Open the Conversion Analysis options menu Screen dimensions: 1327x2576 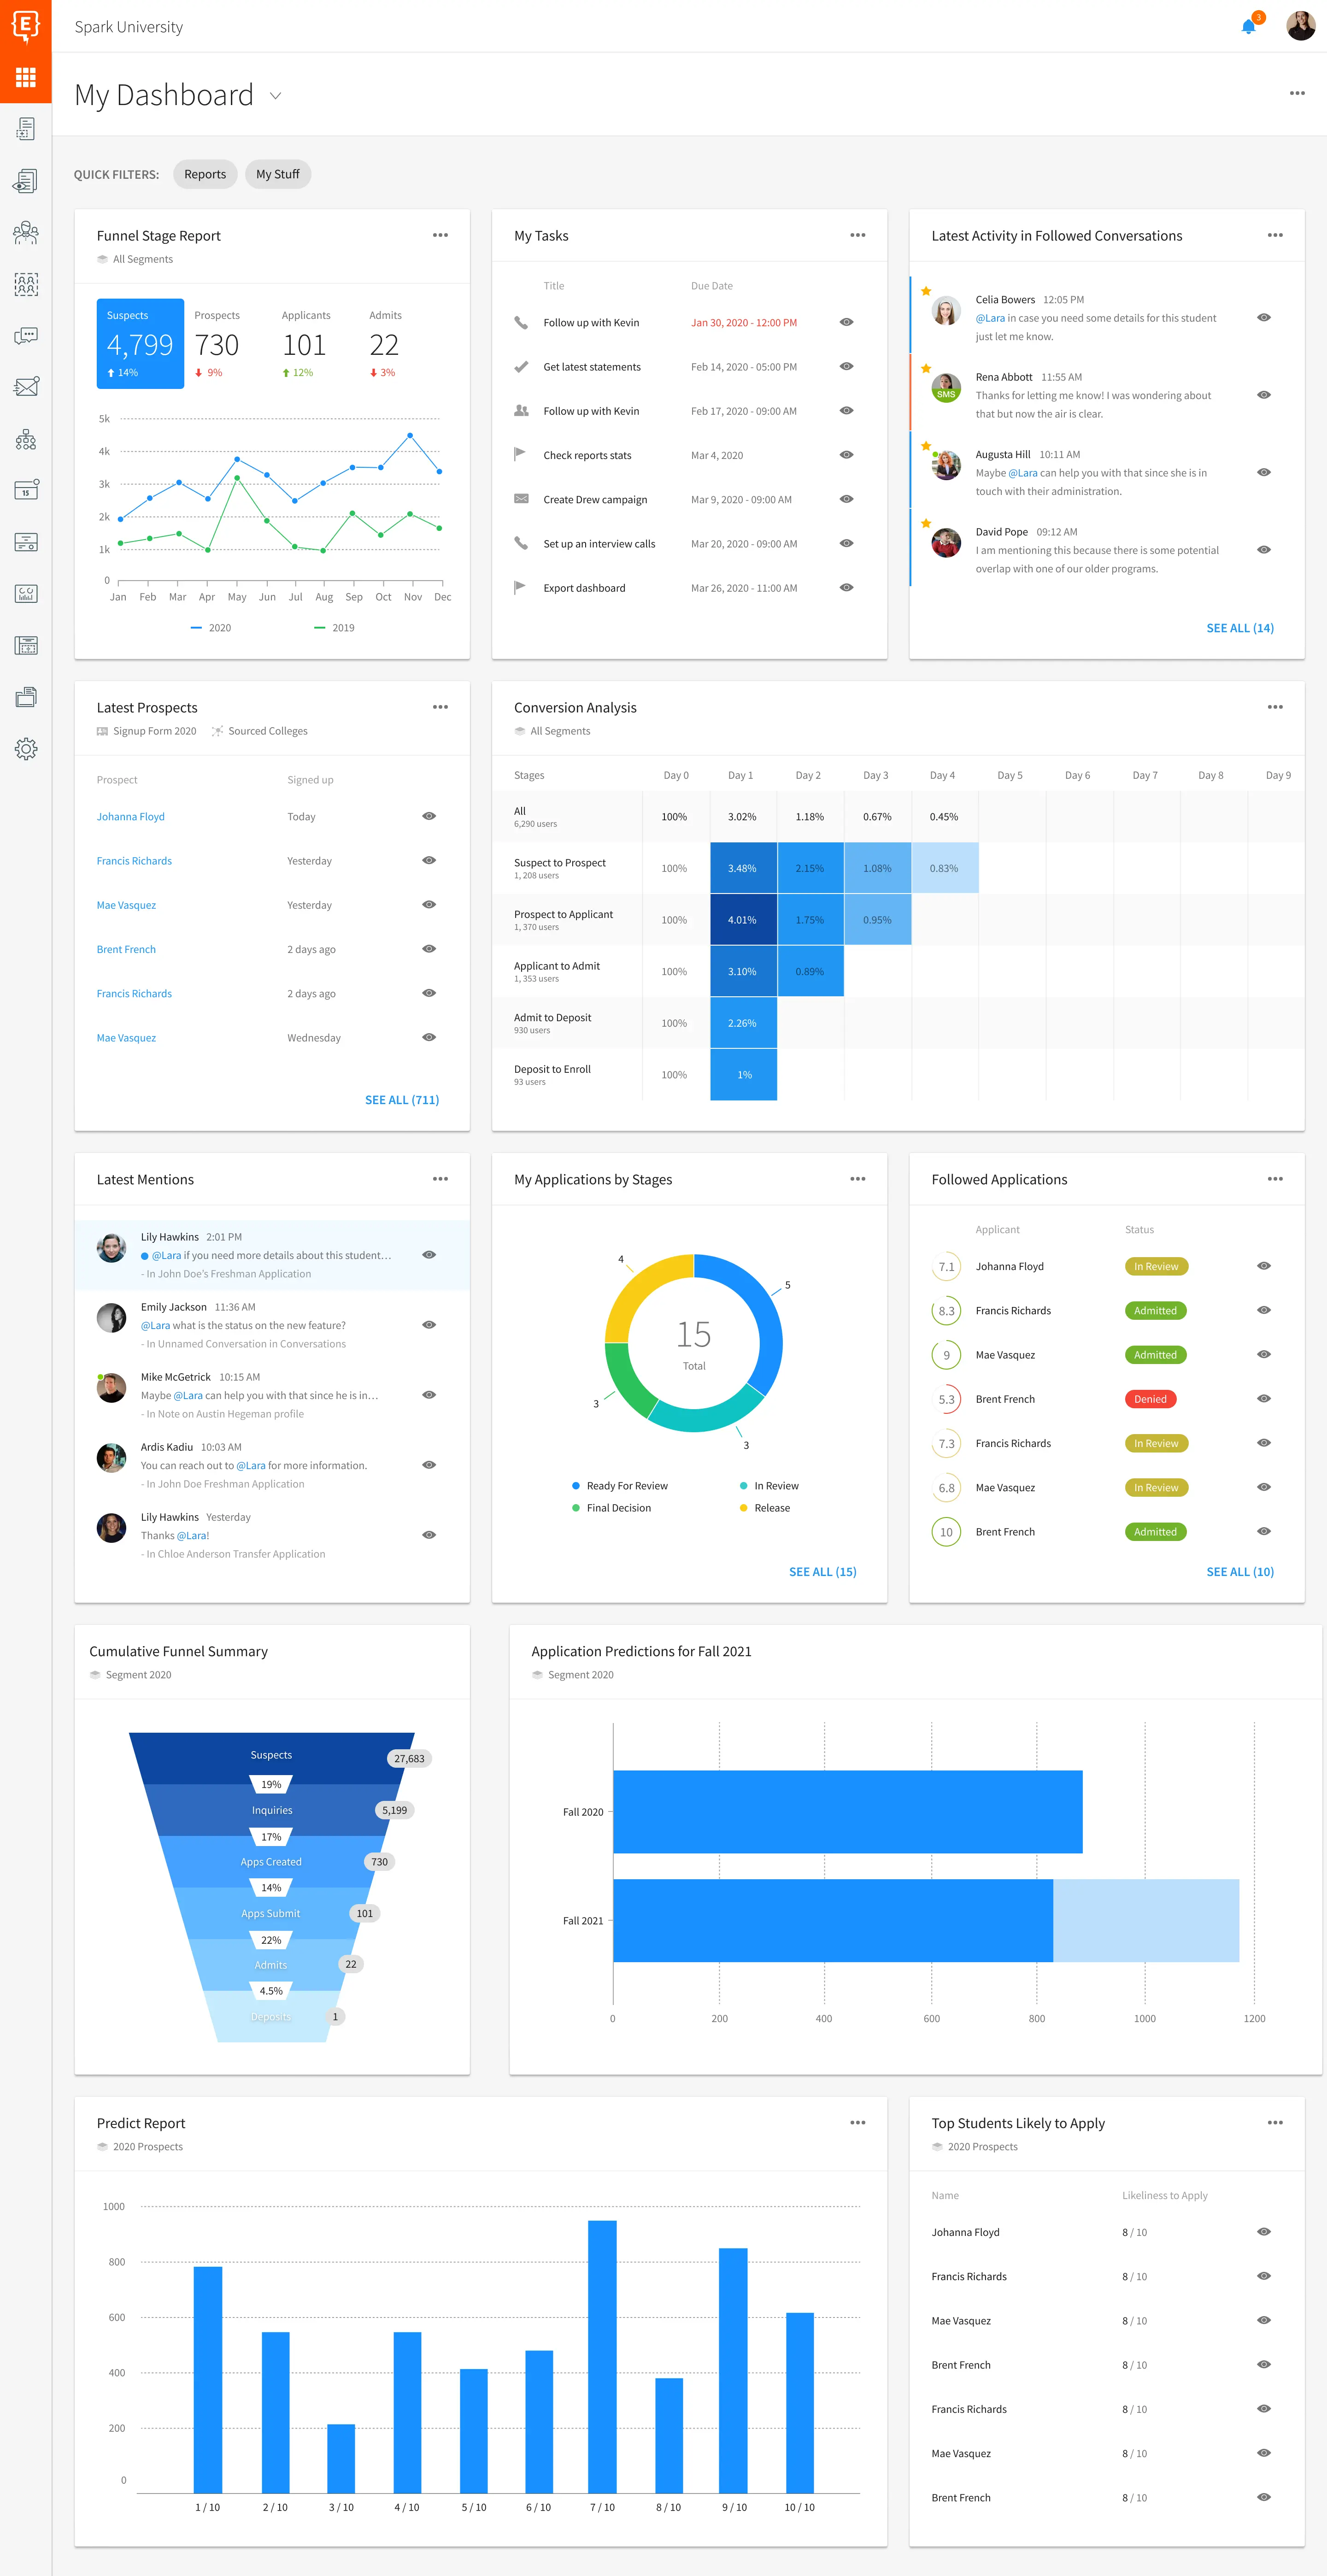[x=1275, y=707]
